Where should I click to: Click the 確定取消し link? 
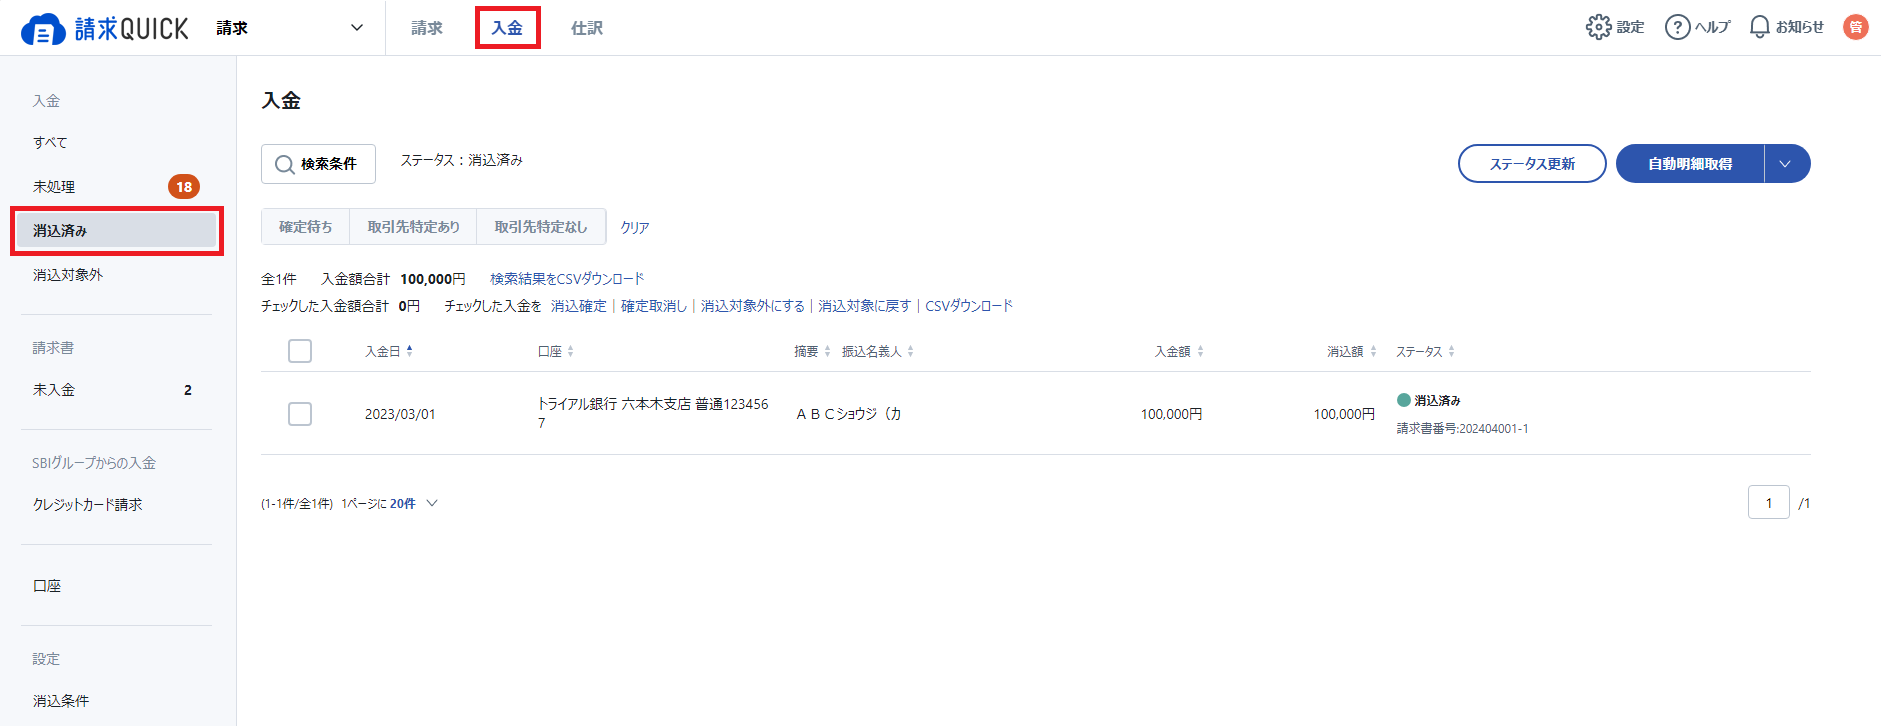pos(654,306)
